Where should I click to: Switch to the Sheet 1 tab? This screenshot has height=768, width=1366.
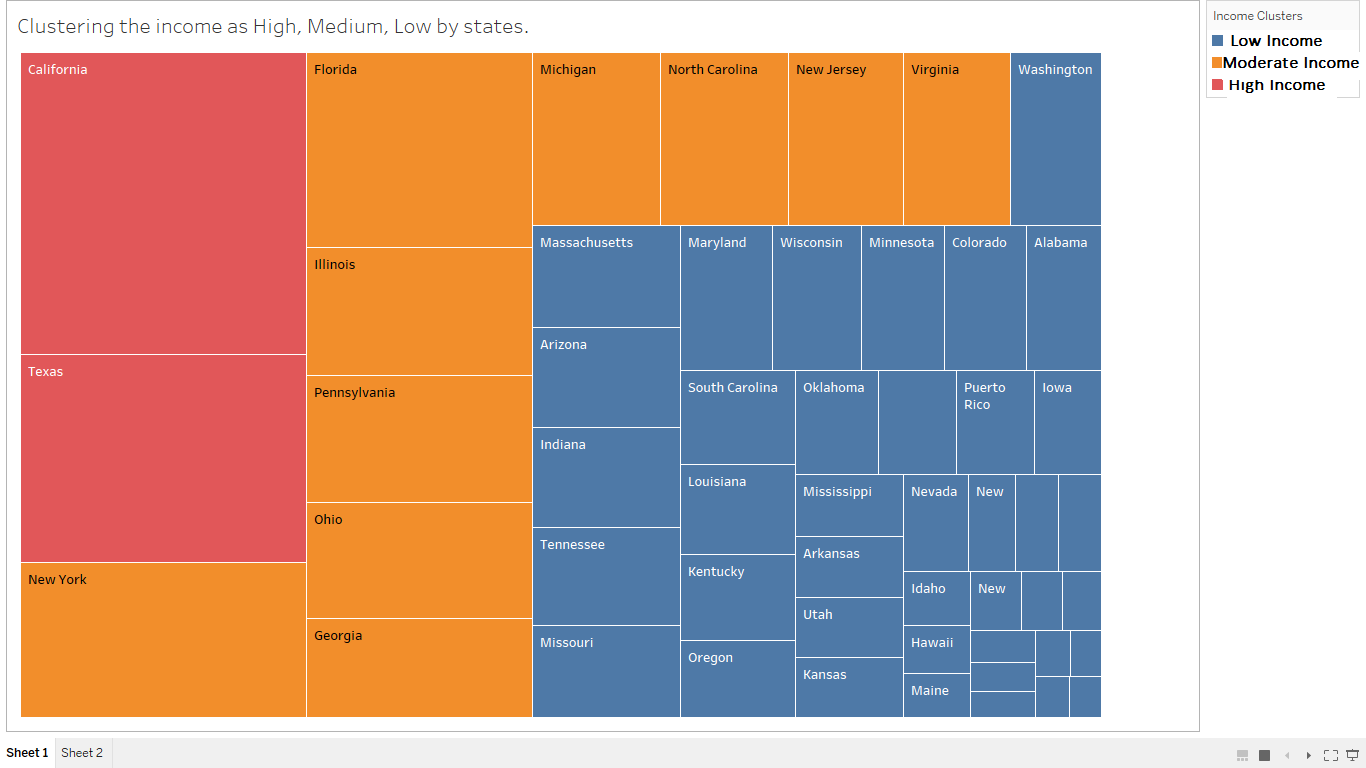tap(28, 753)
